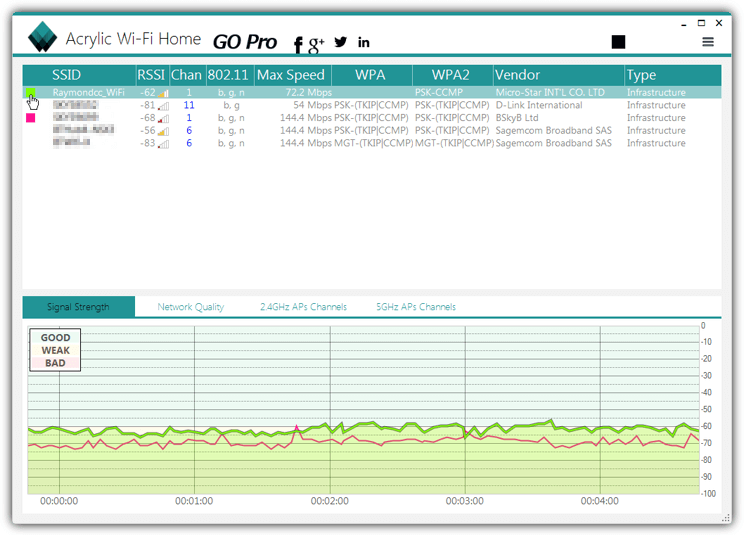Image resolution: width=744 pixels, height=535 pixels.
Task: Click the 72.2 Mbps speed cell
Action: [x=308, y=92]
